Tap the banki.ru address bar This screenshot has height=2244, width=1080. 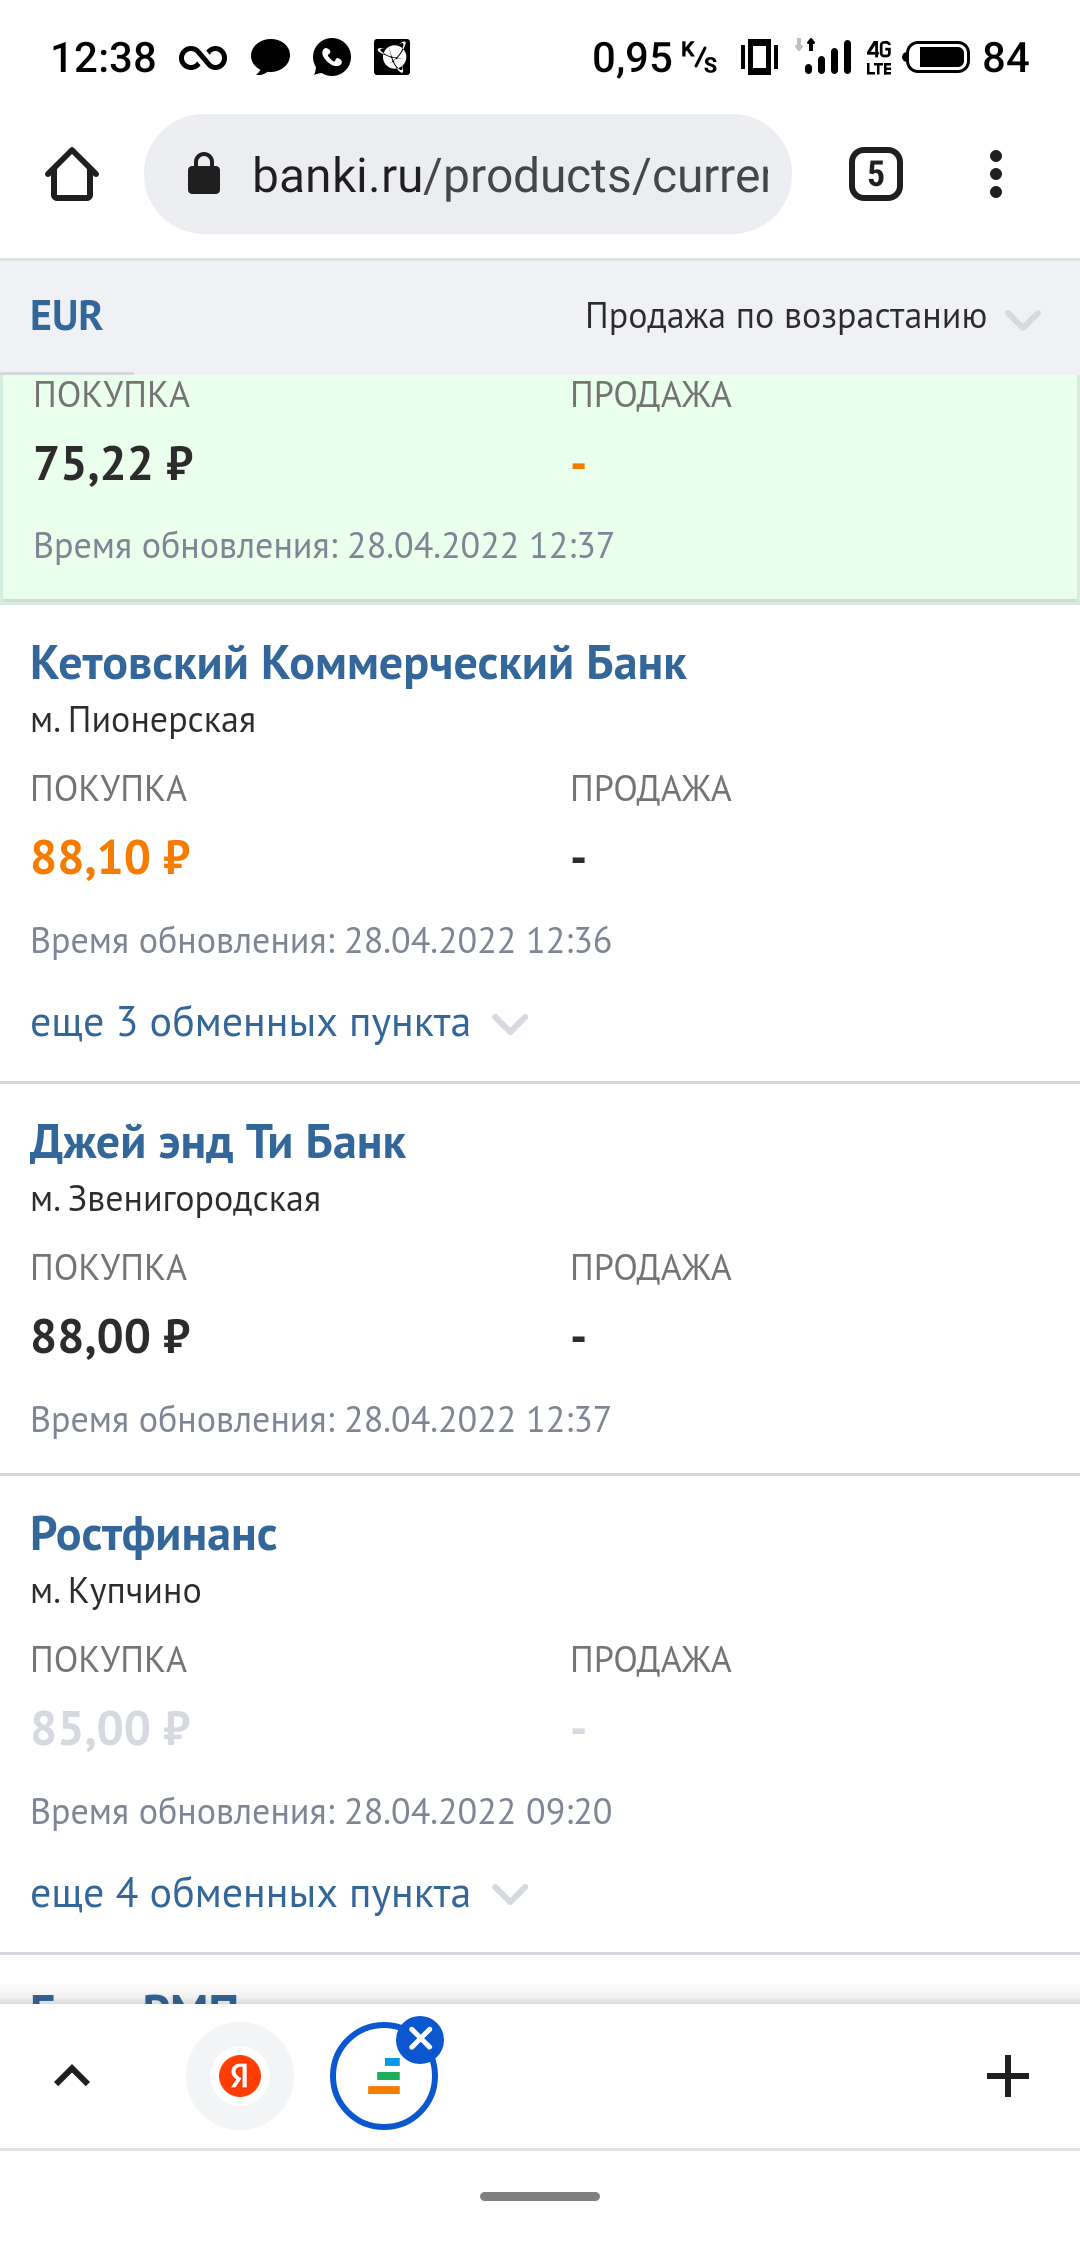click(x=510, y=175)
